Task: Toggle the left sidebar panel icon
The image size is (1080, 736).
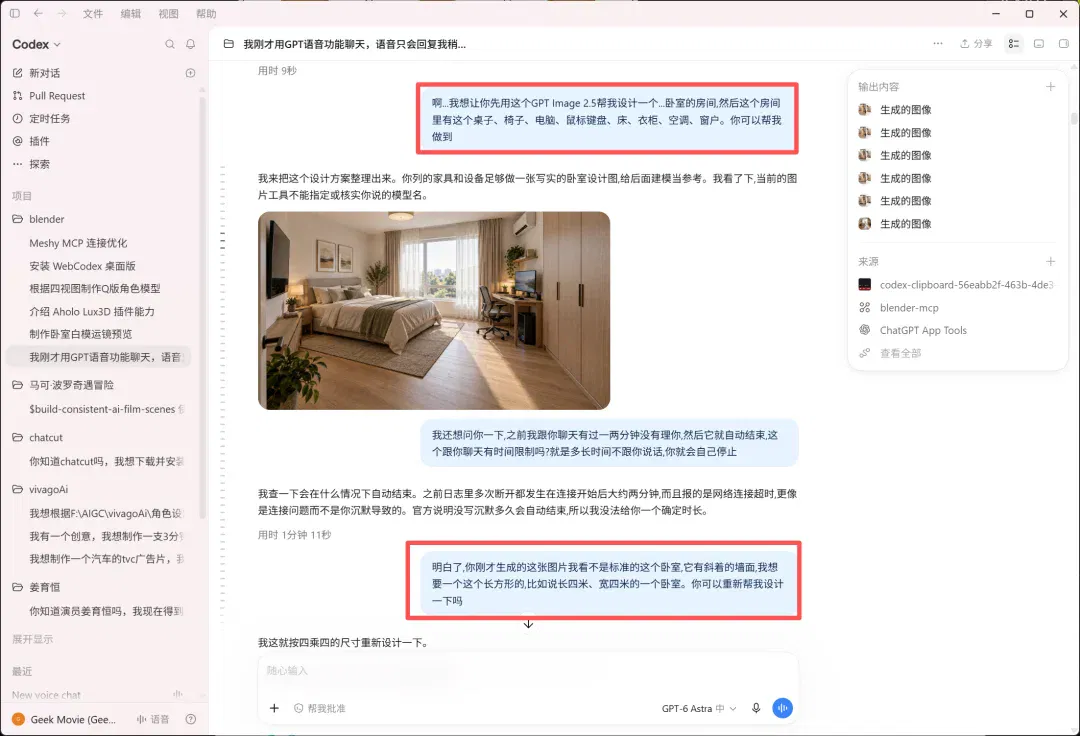Action: pos(14,13)
